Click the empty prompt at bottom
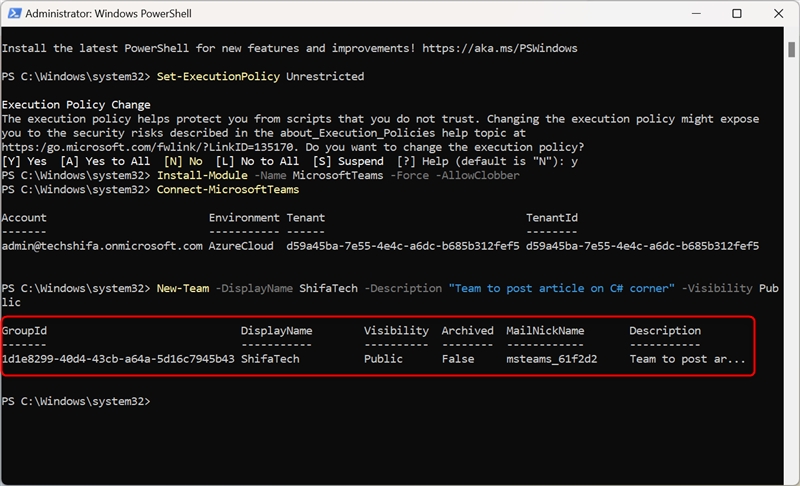The width and height of the screenshot is (800, 486). [x=76, y=402]
